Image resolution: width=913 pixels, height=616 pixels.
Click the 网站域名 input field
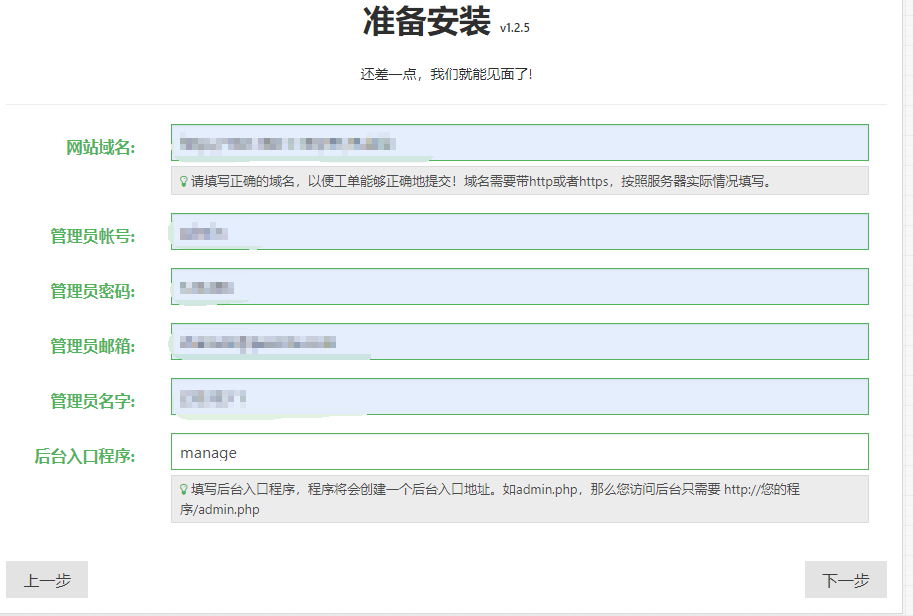[519, 143]
